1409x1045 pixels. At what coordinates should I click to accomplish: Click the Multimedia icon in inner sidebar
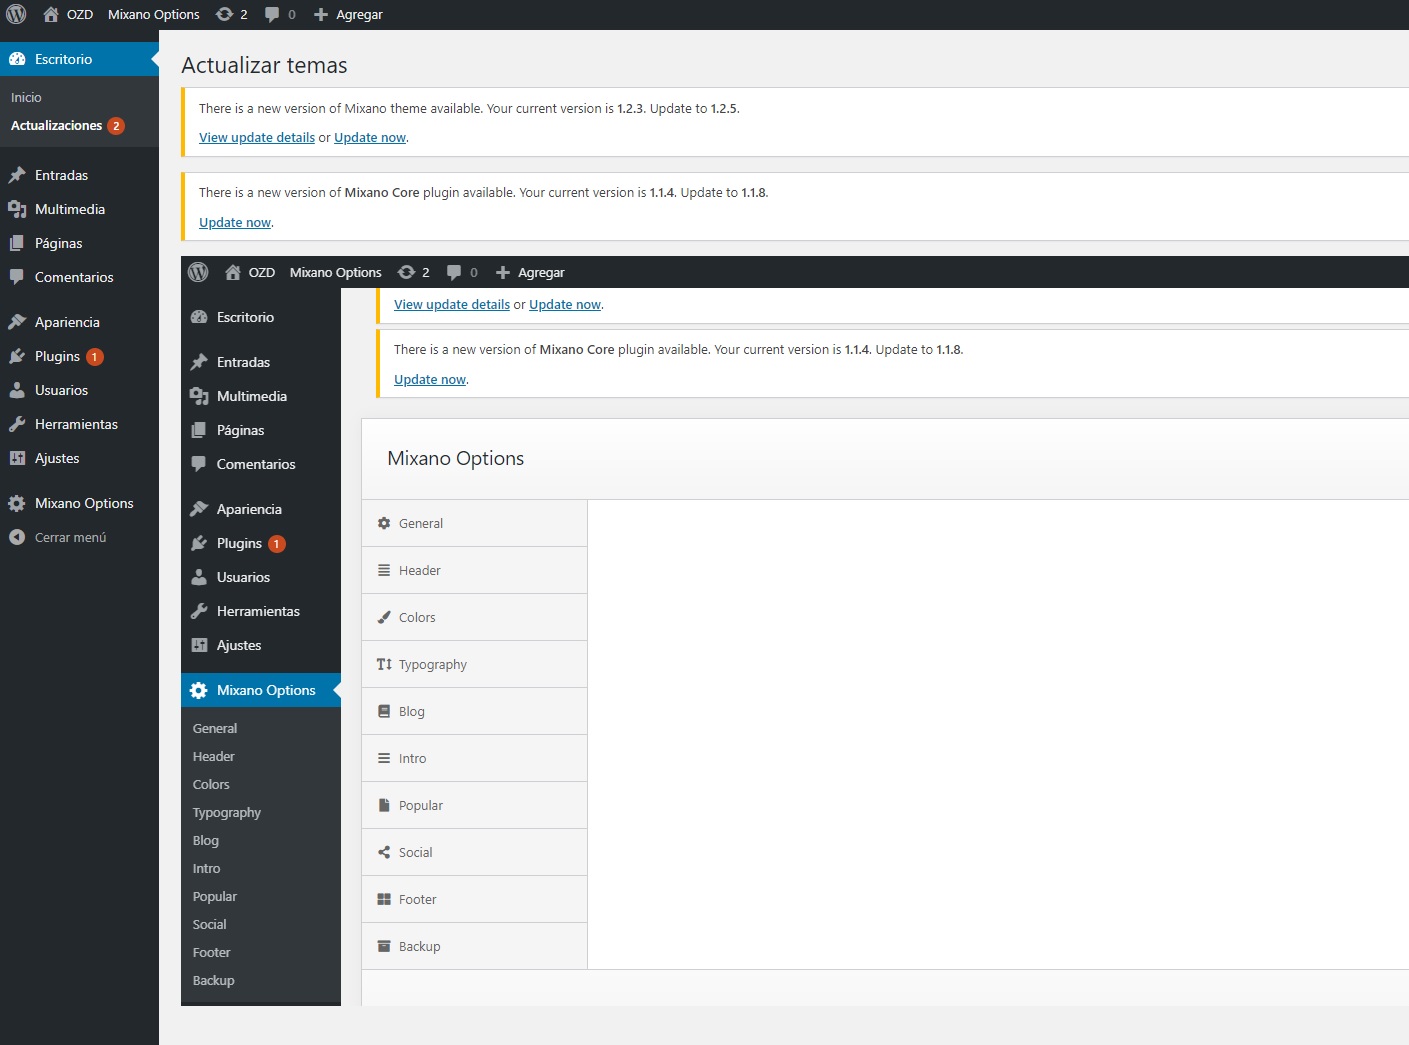(x=199, y=396)
